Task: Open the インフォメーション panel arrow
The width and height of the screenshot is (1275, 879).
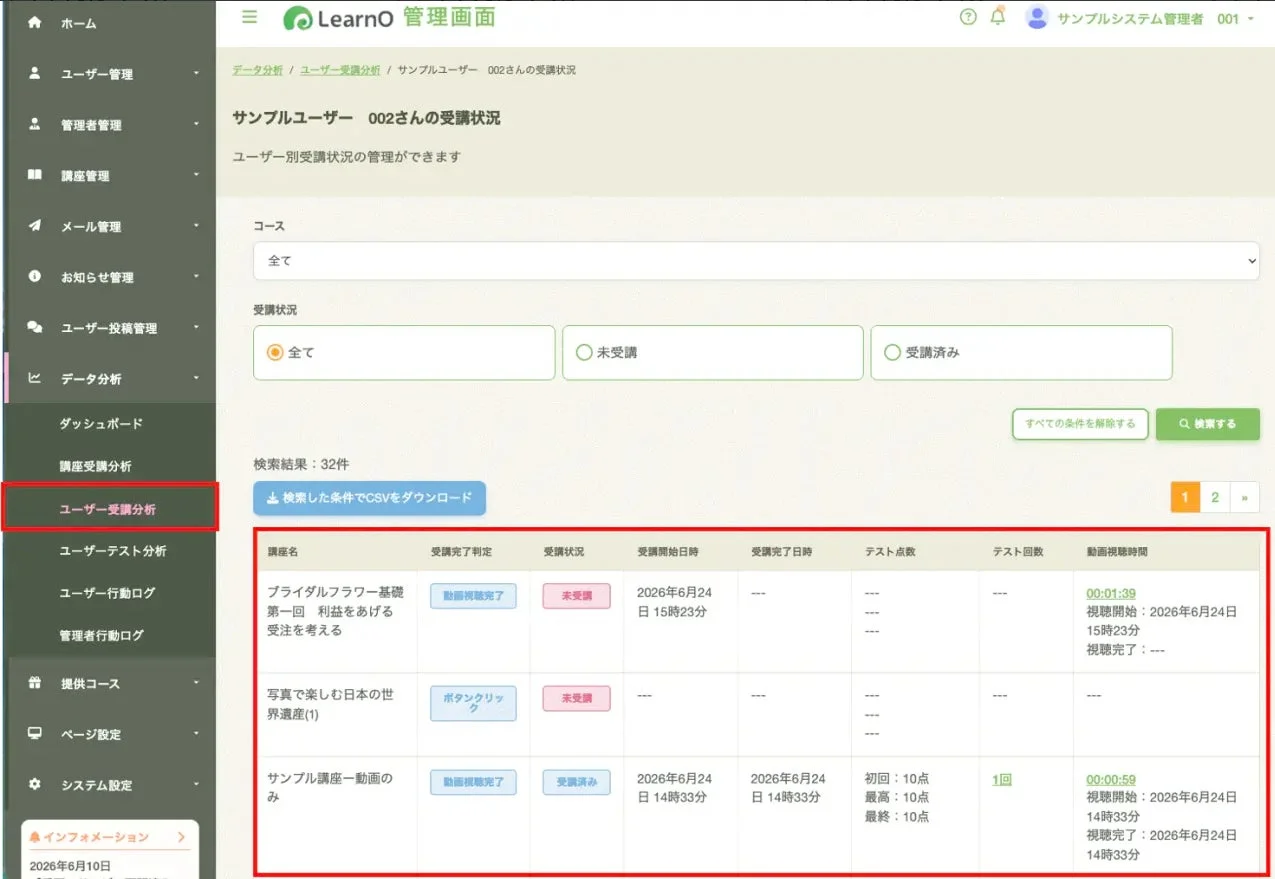Action: tap(181, 837)
